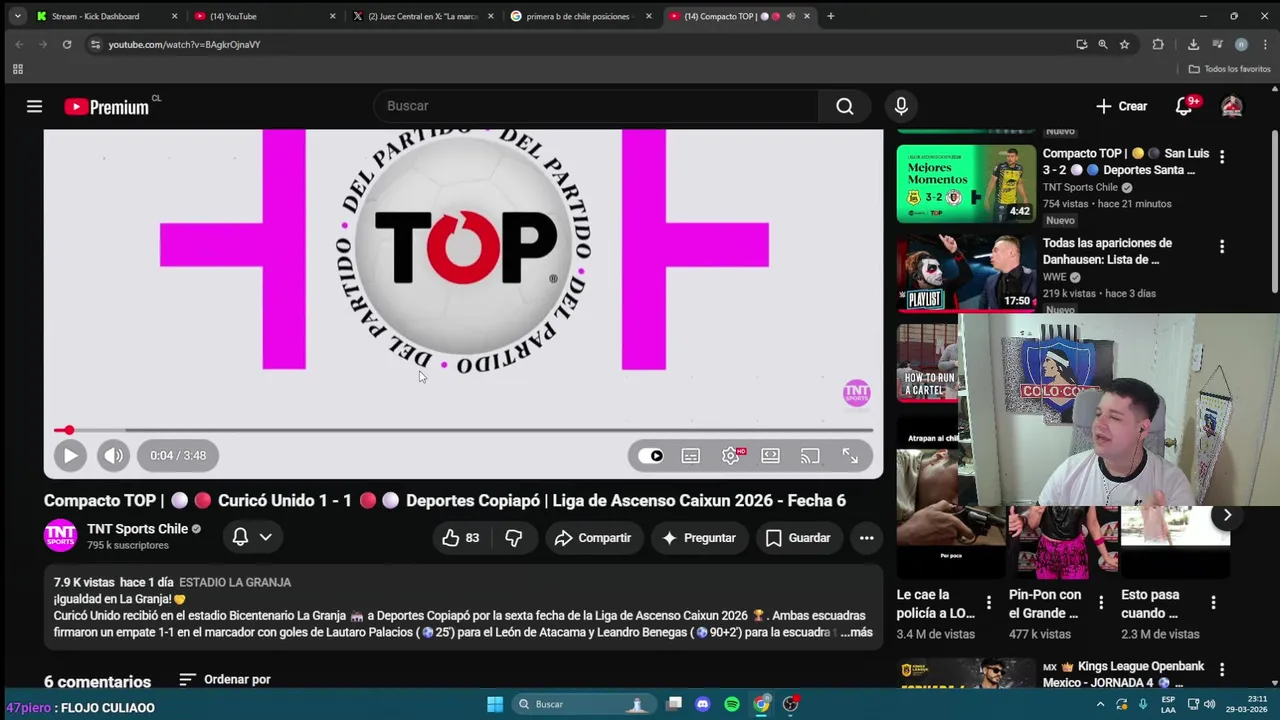Image resolution: width=1280 pixels, height=720 pixels.
Task: Open Chrome downloads
Action: 1193,44
